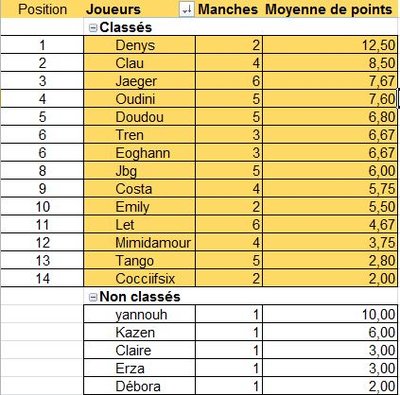Click the Kazen name cell
400x395 pixels.
click(x=139, y=332)
